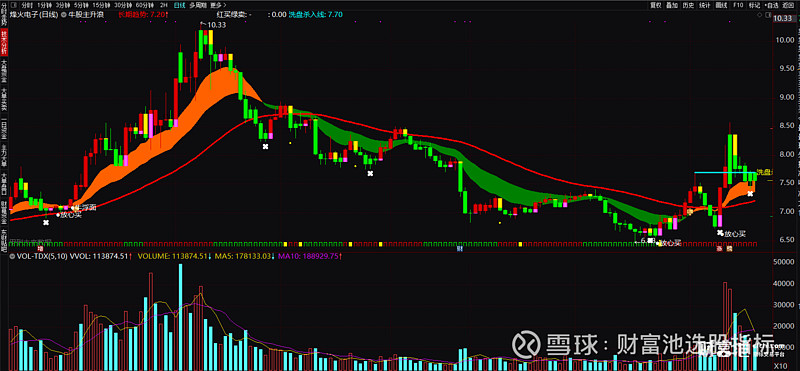Click the small panel icon left of 分时
800x371 pixels.
click(14, 6)
